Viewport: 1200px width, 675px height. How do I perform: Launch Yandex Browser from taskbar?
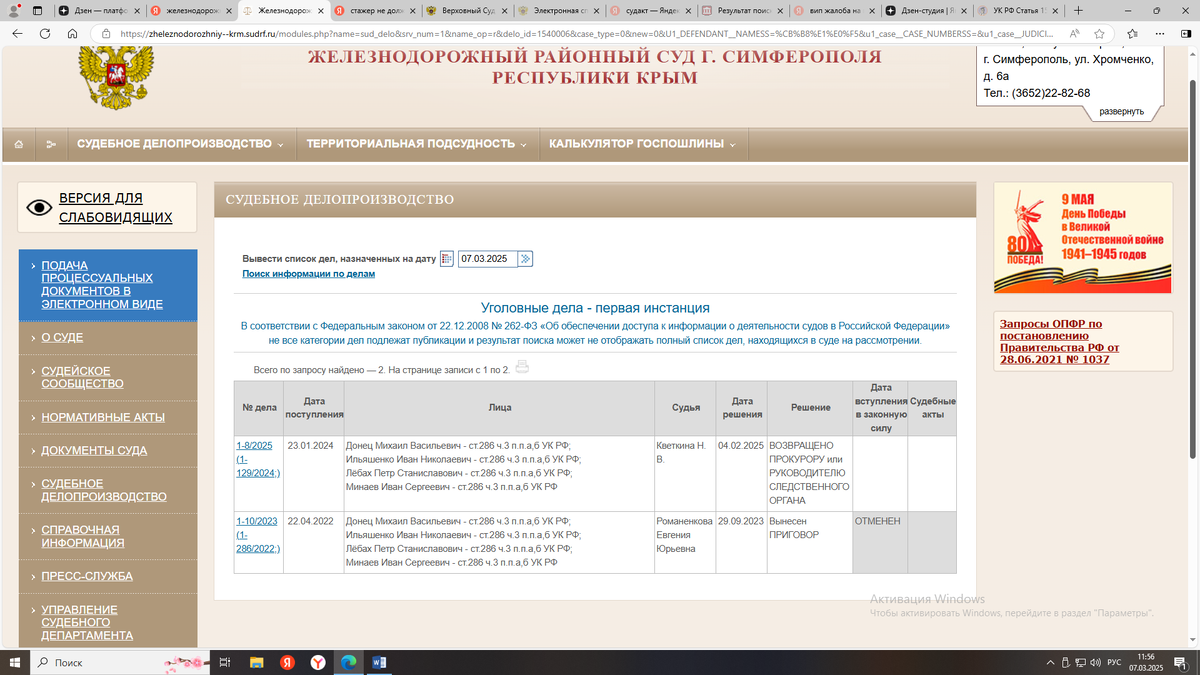(x=317, y=662)
